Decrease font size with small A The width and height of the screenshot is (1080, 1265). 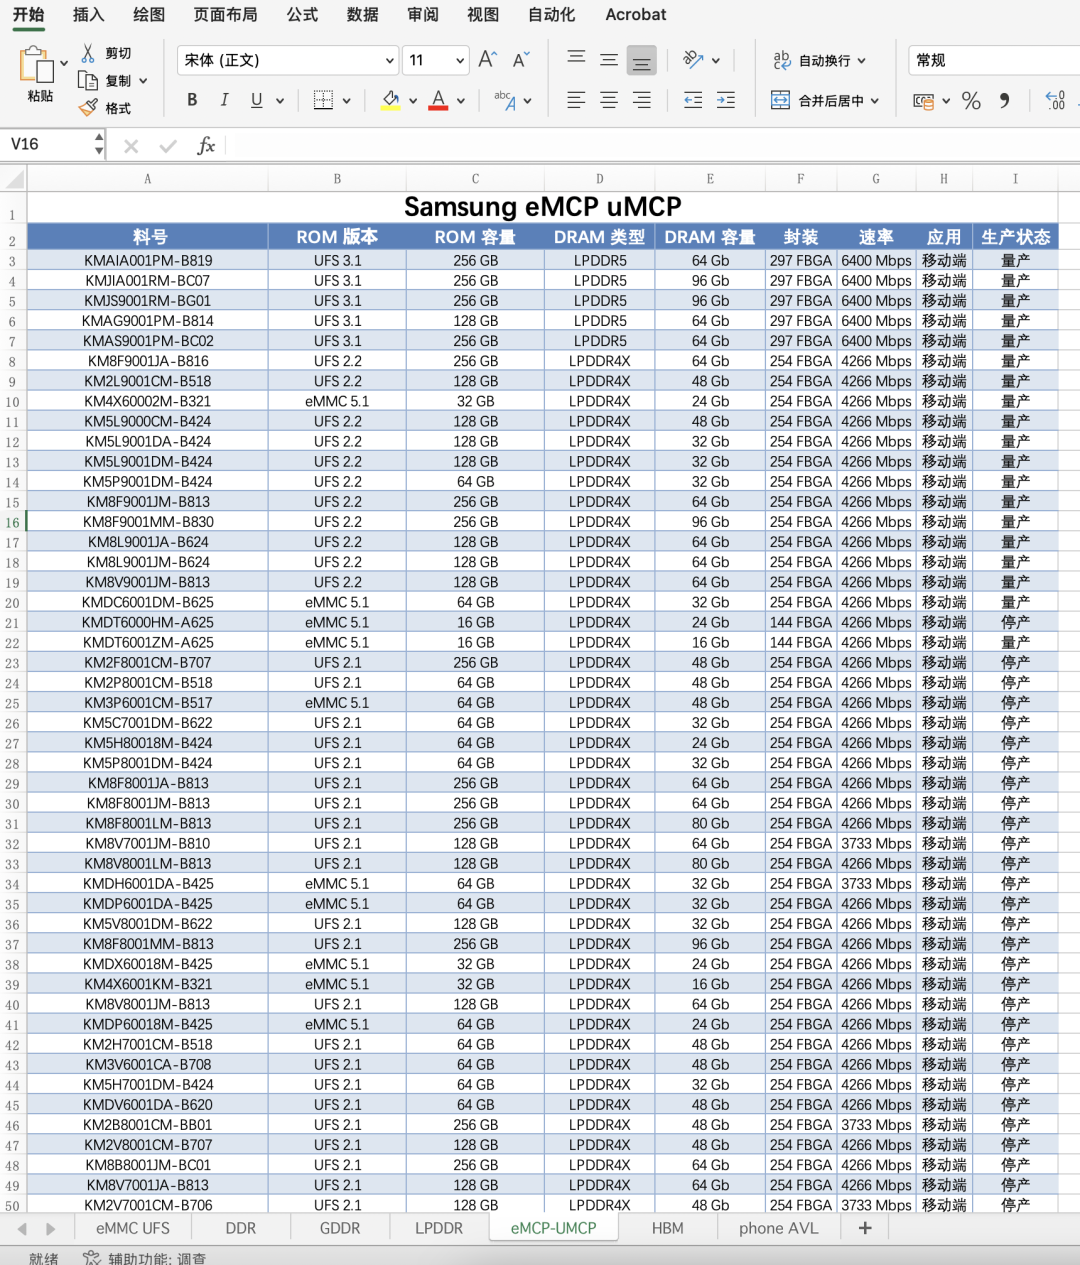point(520,60)
